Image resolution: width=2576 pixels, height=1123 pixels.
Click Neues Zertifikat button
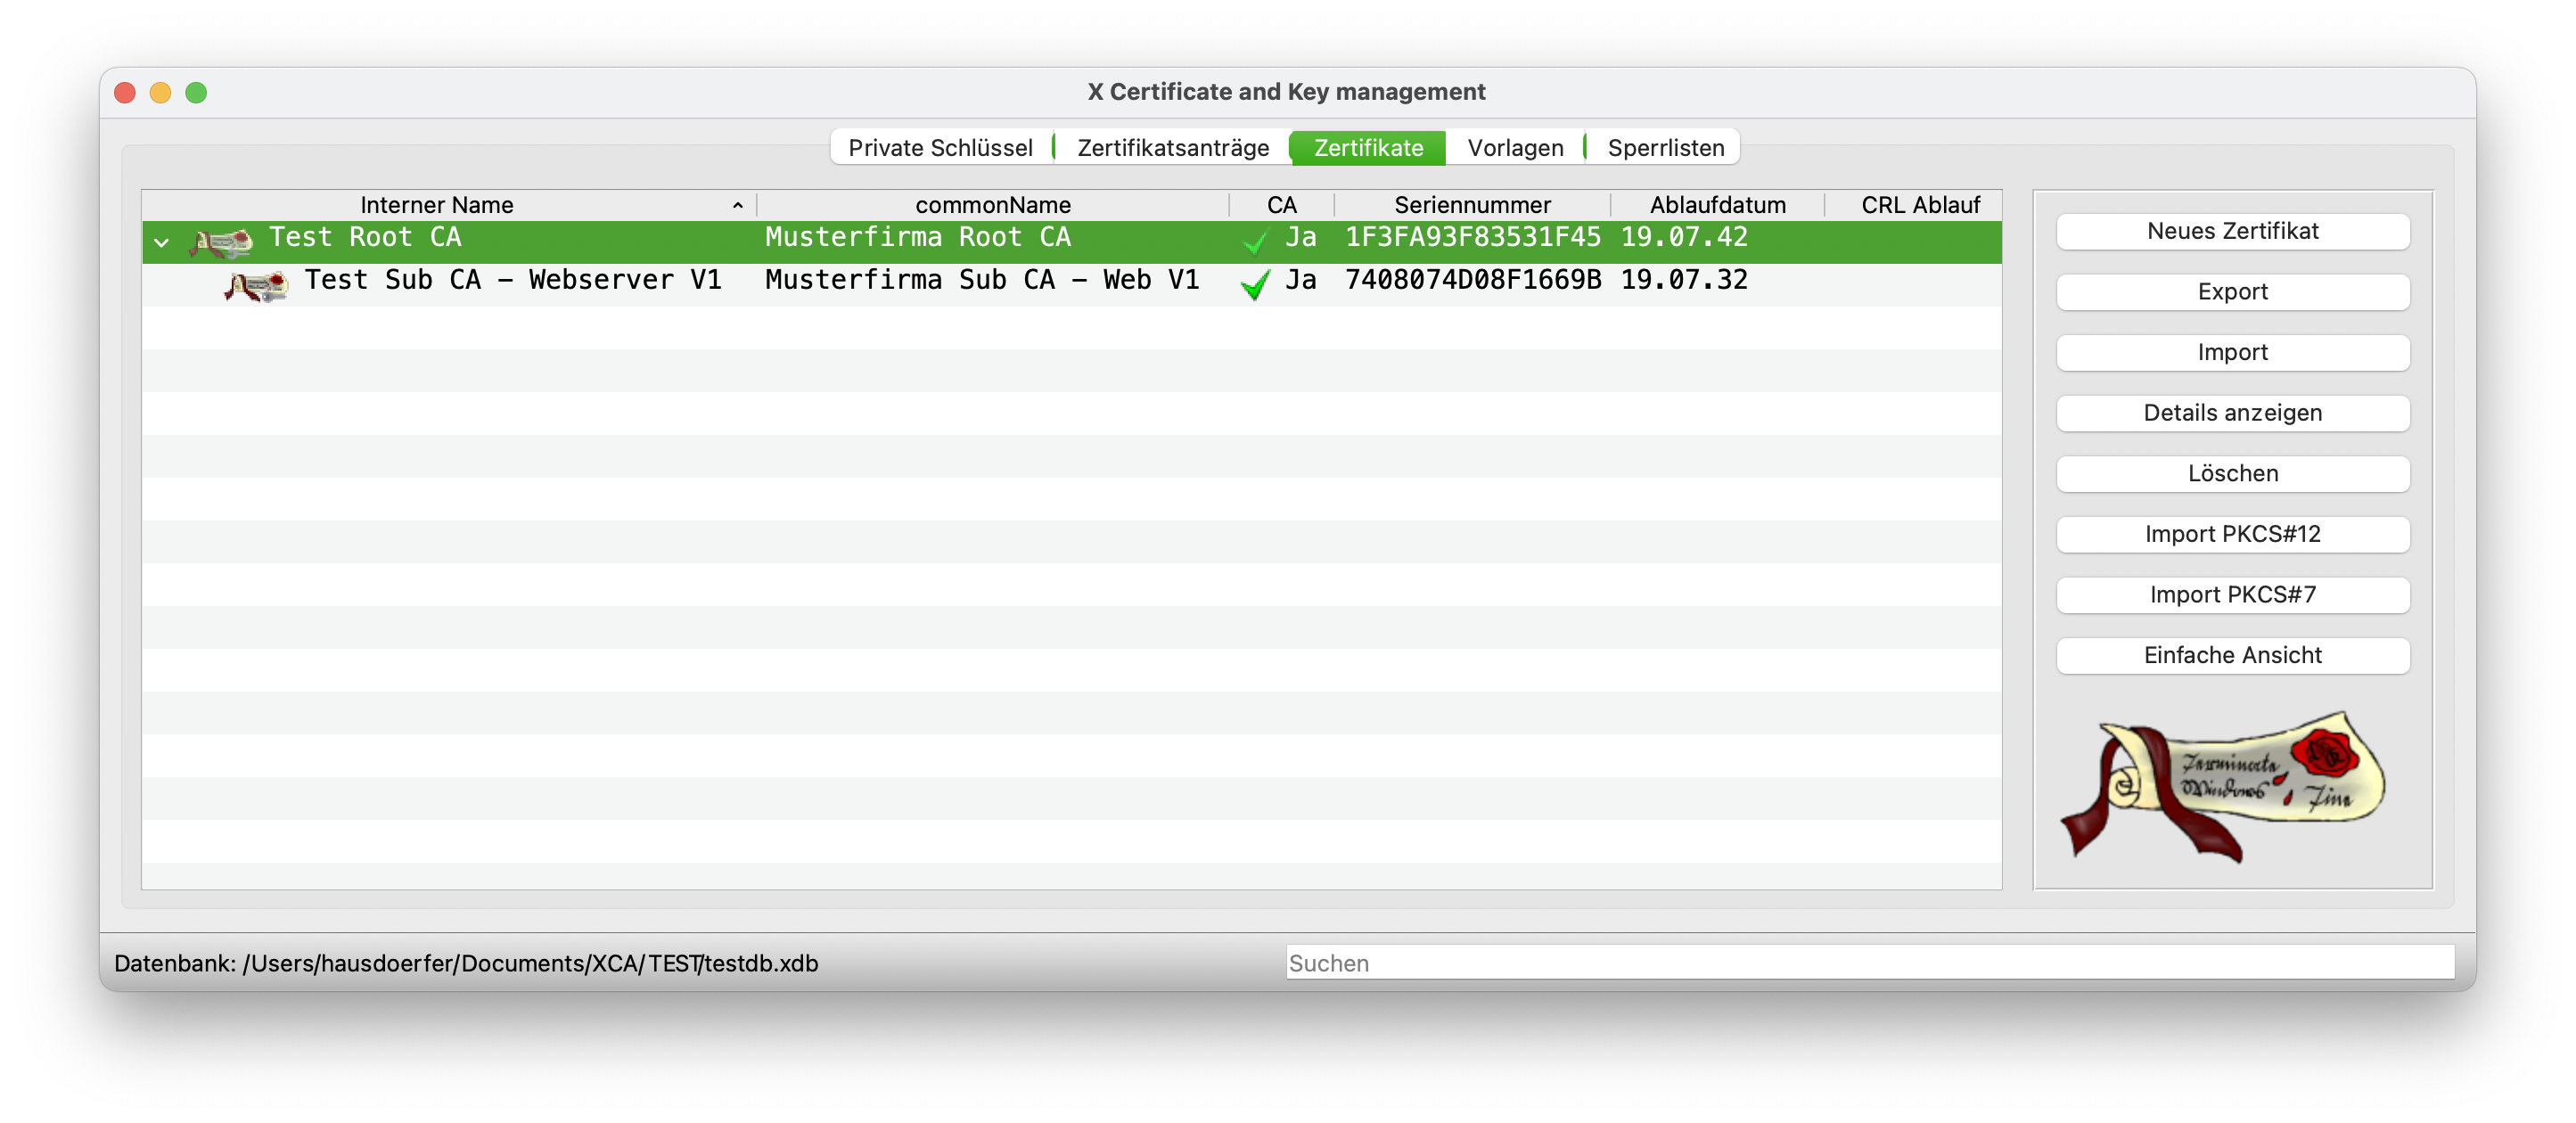(2231, 231)
